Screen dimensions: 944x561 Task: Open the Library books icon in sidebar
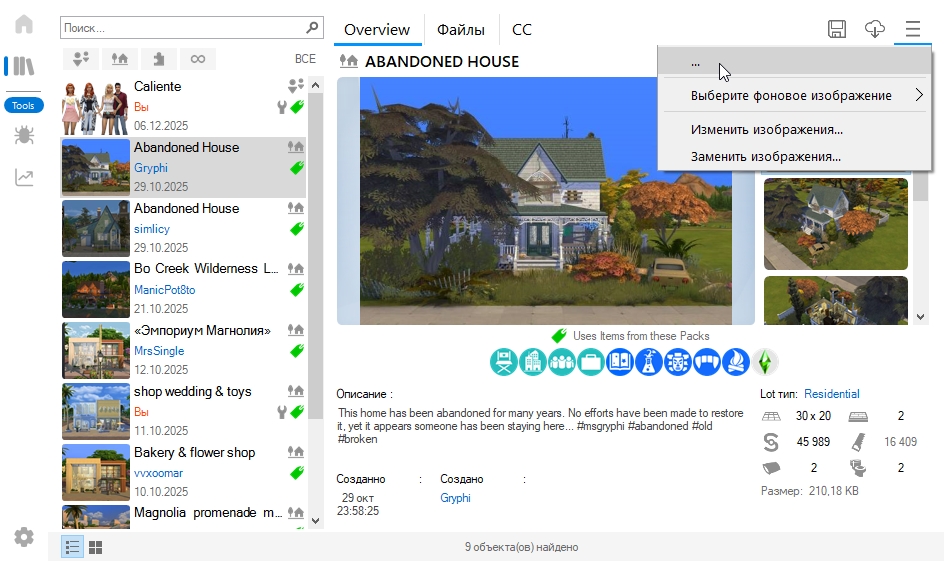pyautogui.click(x=23, y=66)
